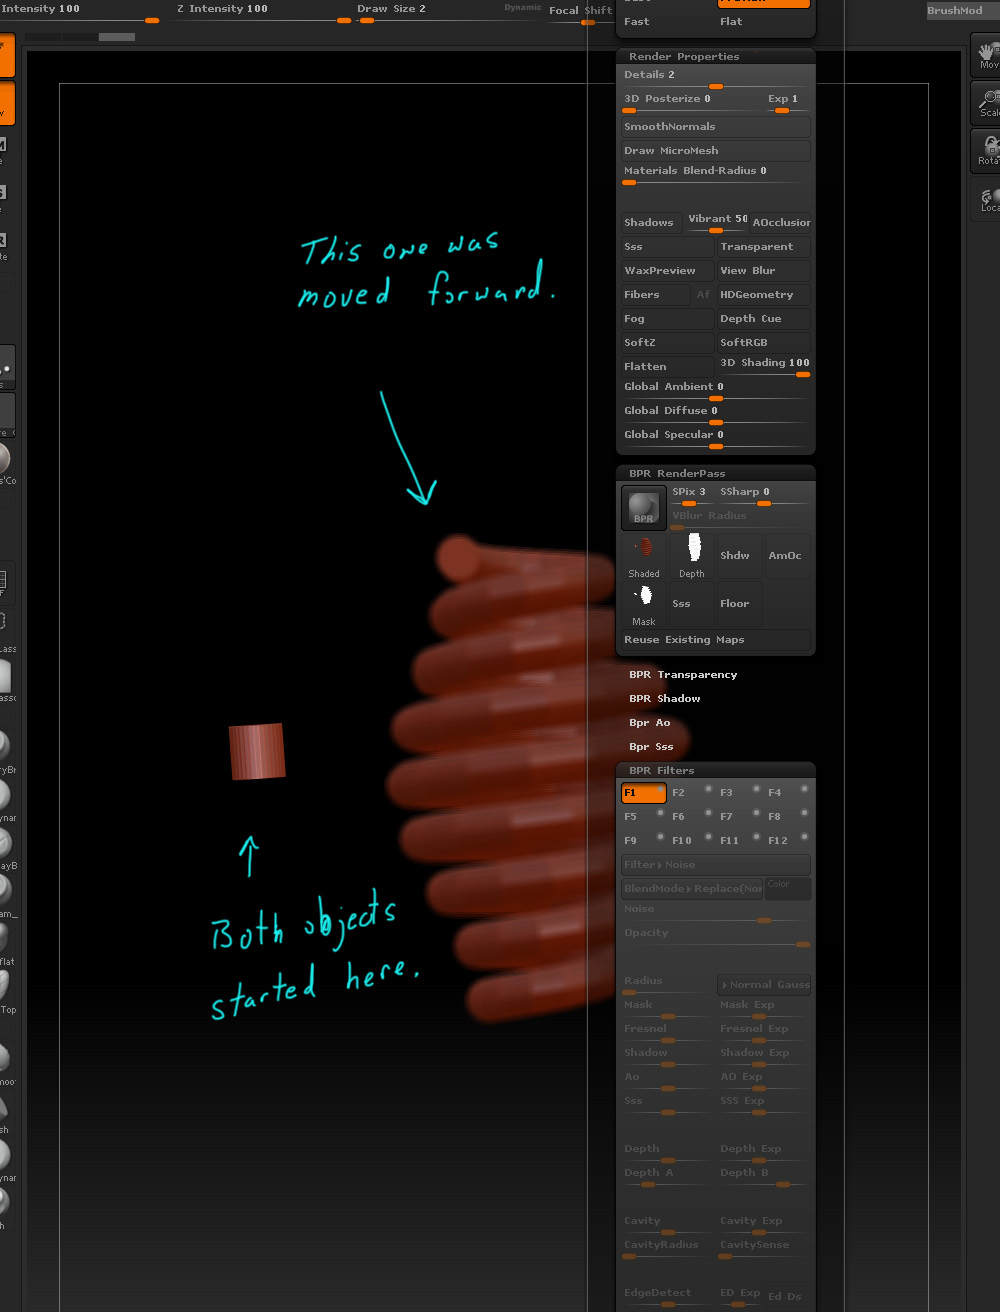Enable Fog in Render Properties
The width and height of the screenshot is (1000, 1312).
pos(668,319)
